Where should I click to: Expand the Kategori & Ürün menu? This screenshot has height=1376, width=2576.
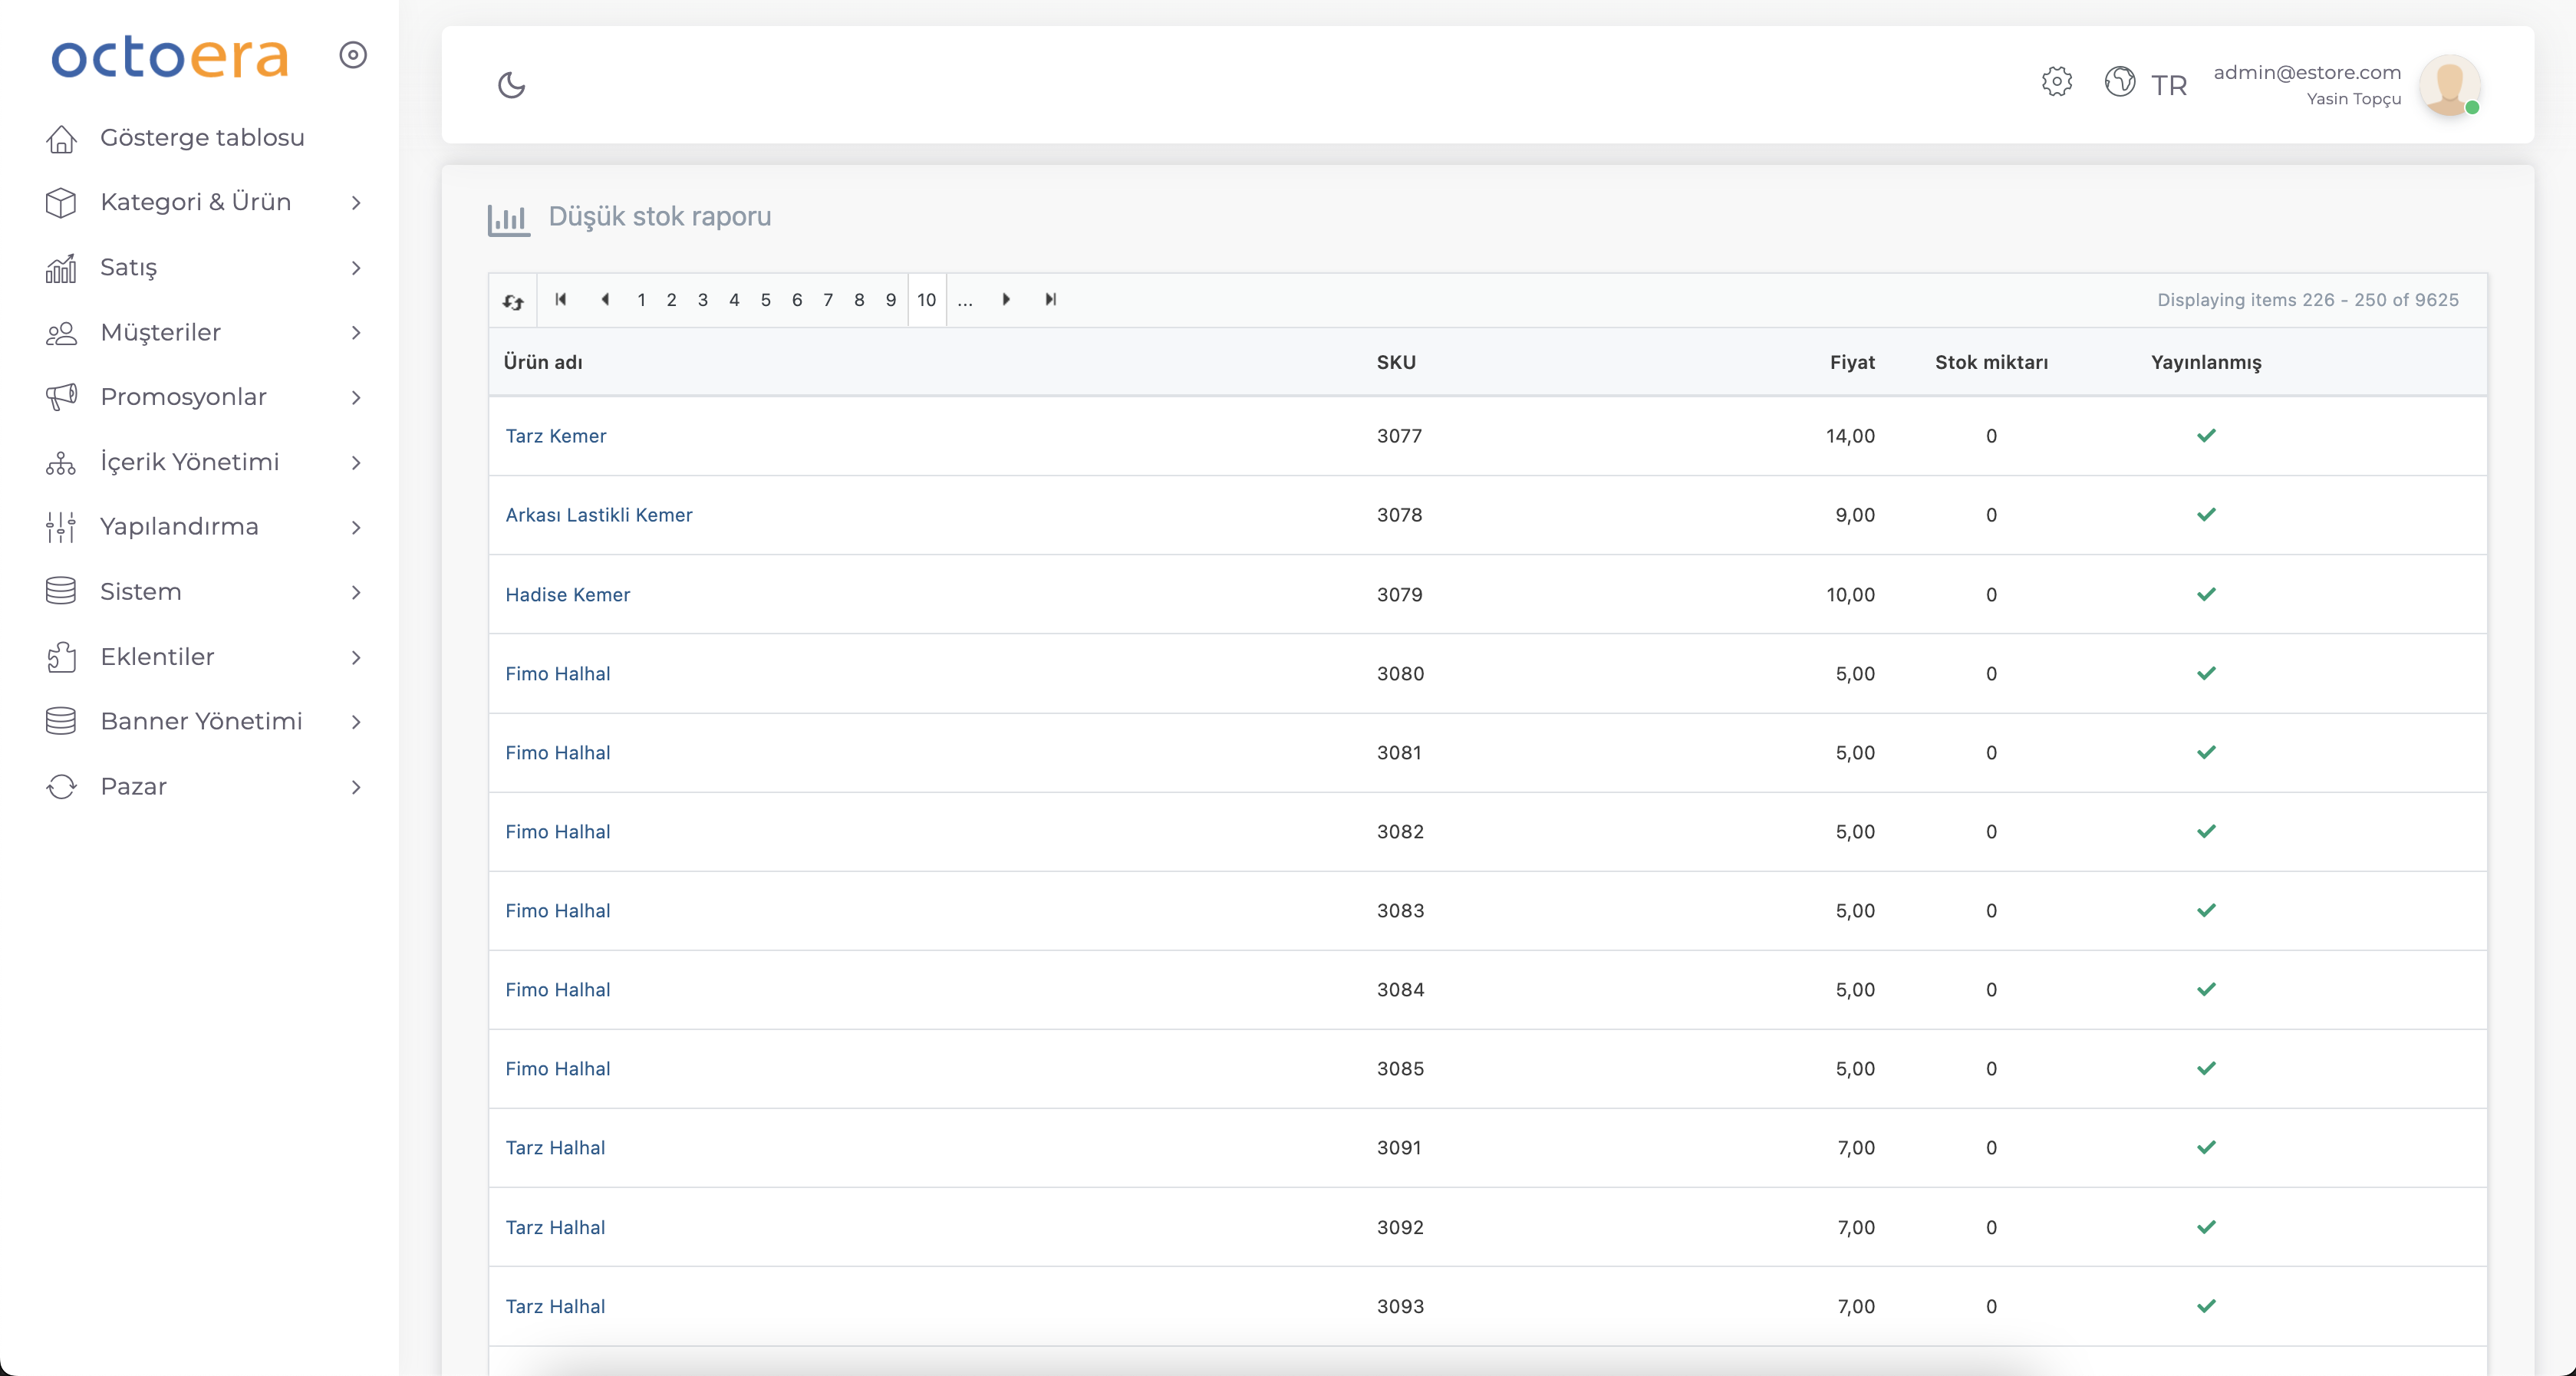click(x=196, y=202)
